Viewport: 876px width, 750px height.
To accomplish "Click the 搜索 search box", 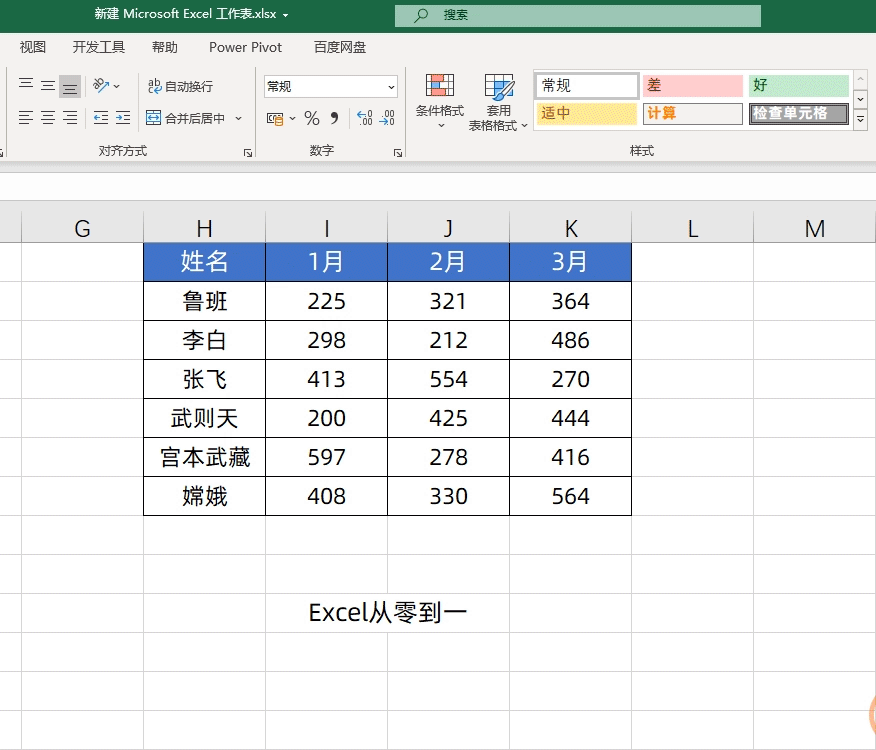I will (x=576, y=15).
